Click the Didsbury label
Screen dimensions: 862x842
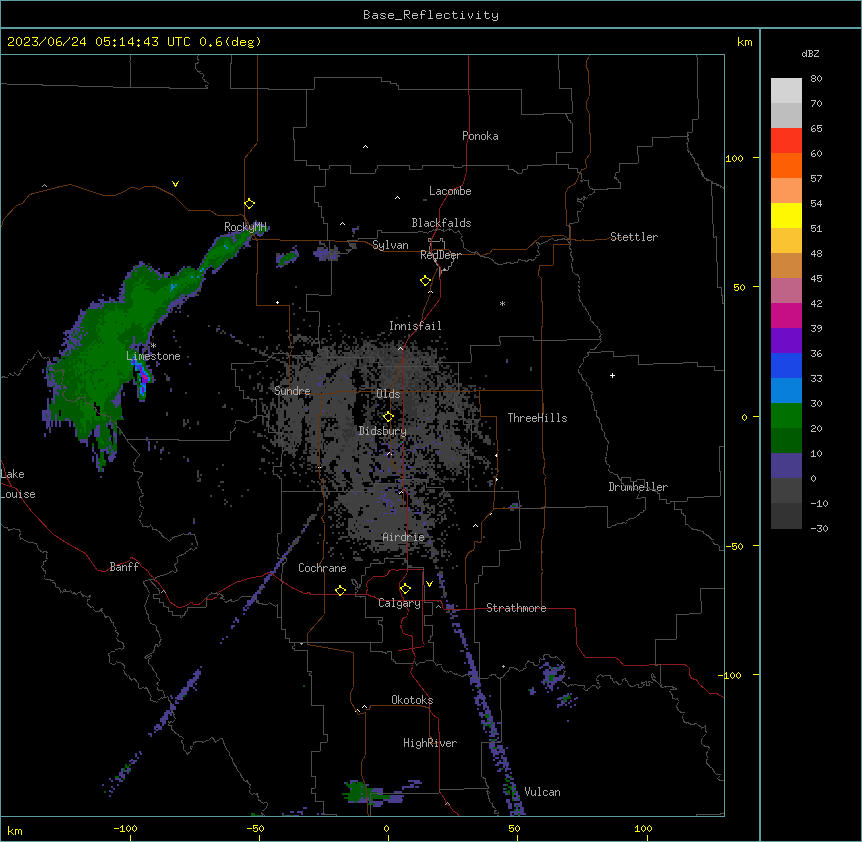click(x=383, y=431)
